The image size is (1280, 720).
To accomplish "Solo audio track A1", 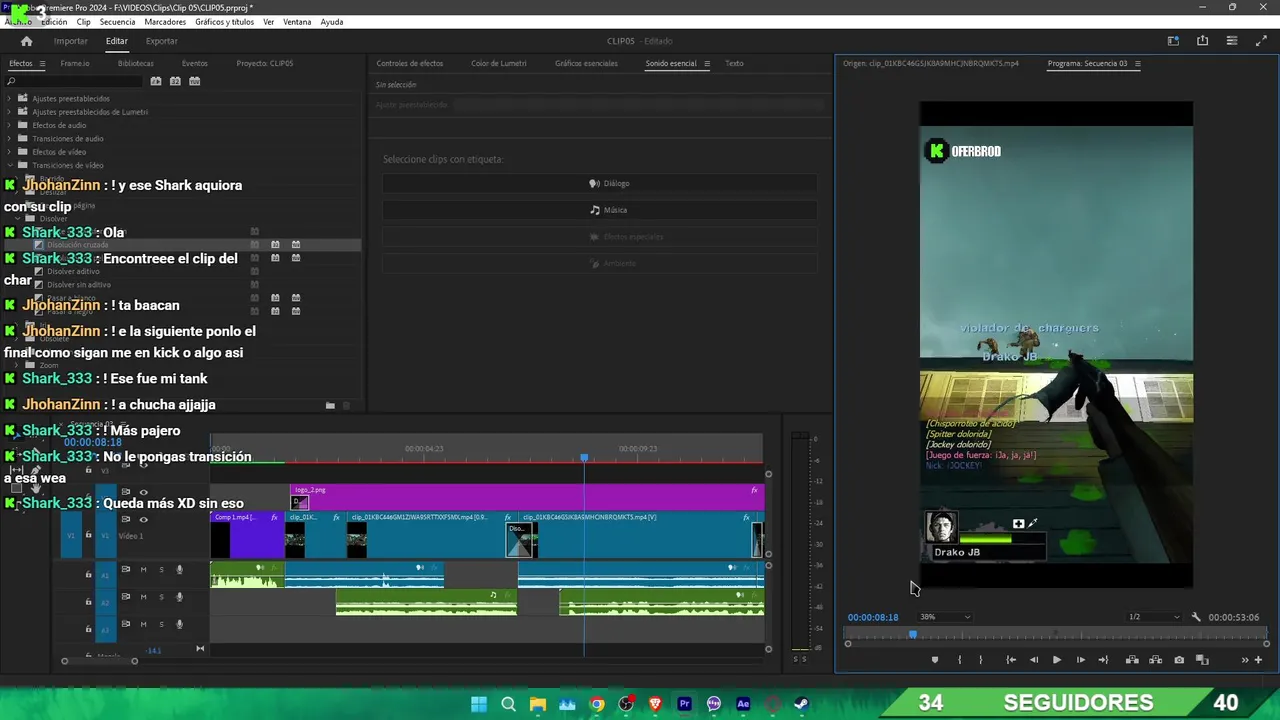I will coord(161,570).
